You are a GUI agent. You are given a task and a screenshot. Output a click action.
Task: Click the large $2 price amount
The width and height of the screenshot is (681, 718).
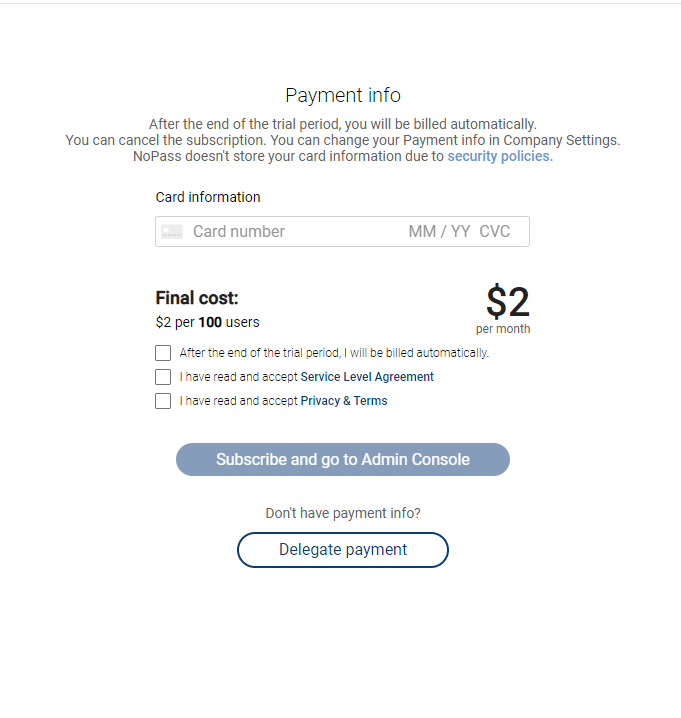pyautogui.click(x=508, y=302)
